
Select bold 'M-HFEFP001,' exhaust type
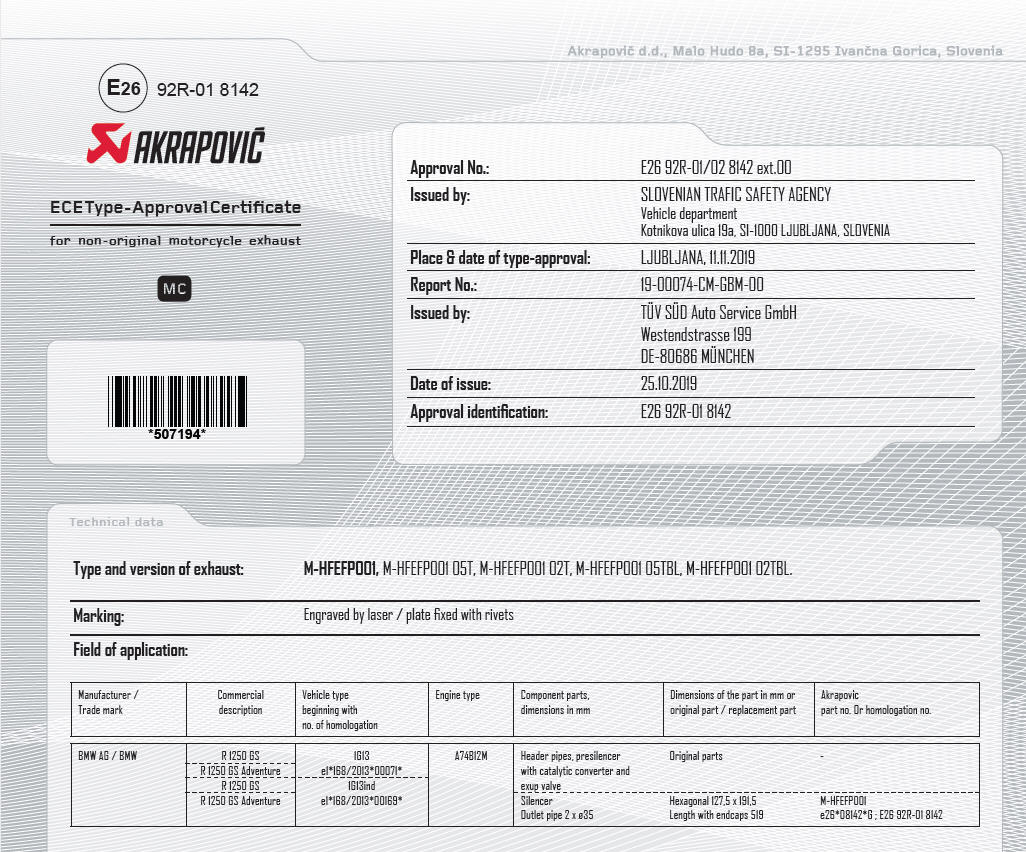tap(341, 569)
